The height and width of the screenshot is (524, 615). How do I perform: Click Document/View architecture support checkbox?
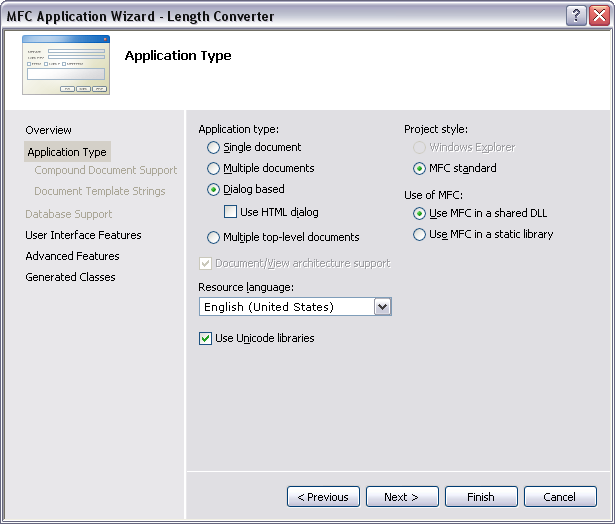(206, 263)
